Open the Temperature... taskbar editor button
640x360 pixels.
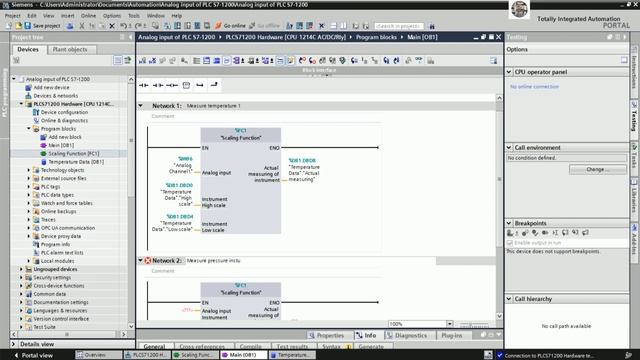(292, 355)
